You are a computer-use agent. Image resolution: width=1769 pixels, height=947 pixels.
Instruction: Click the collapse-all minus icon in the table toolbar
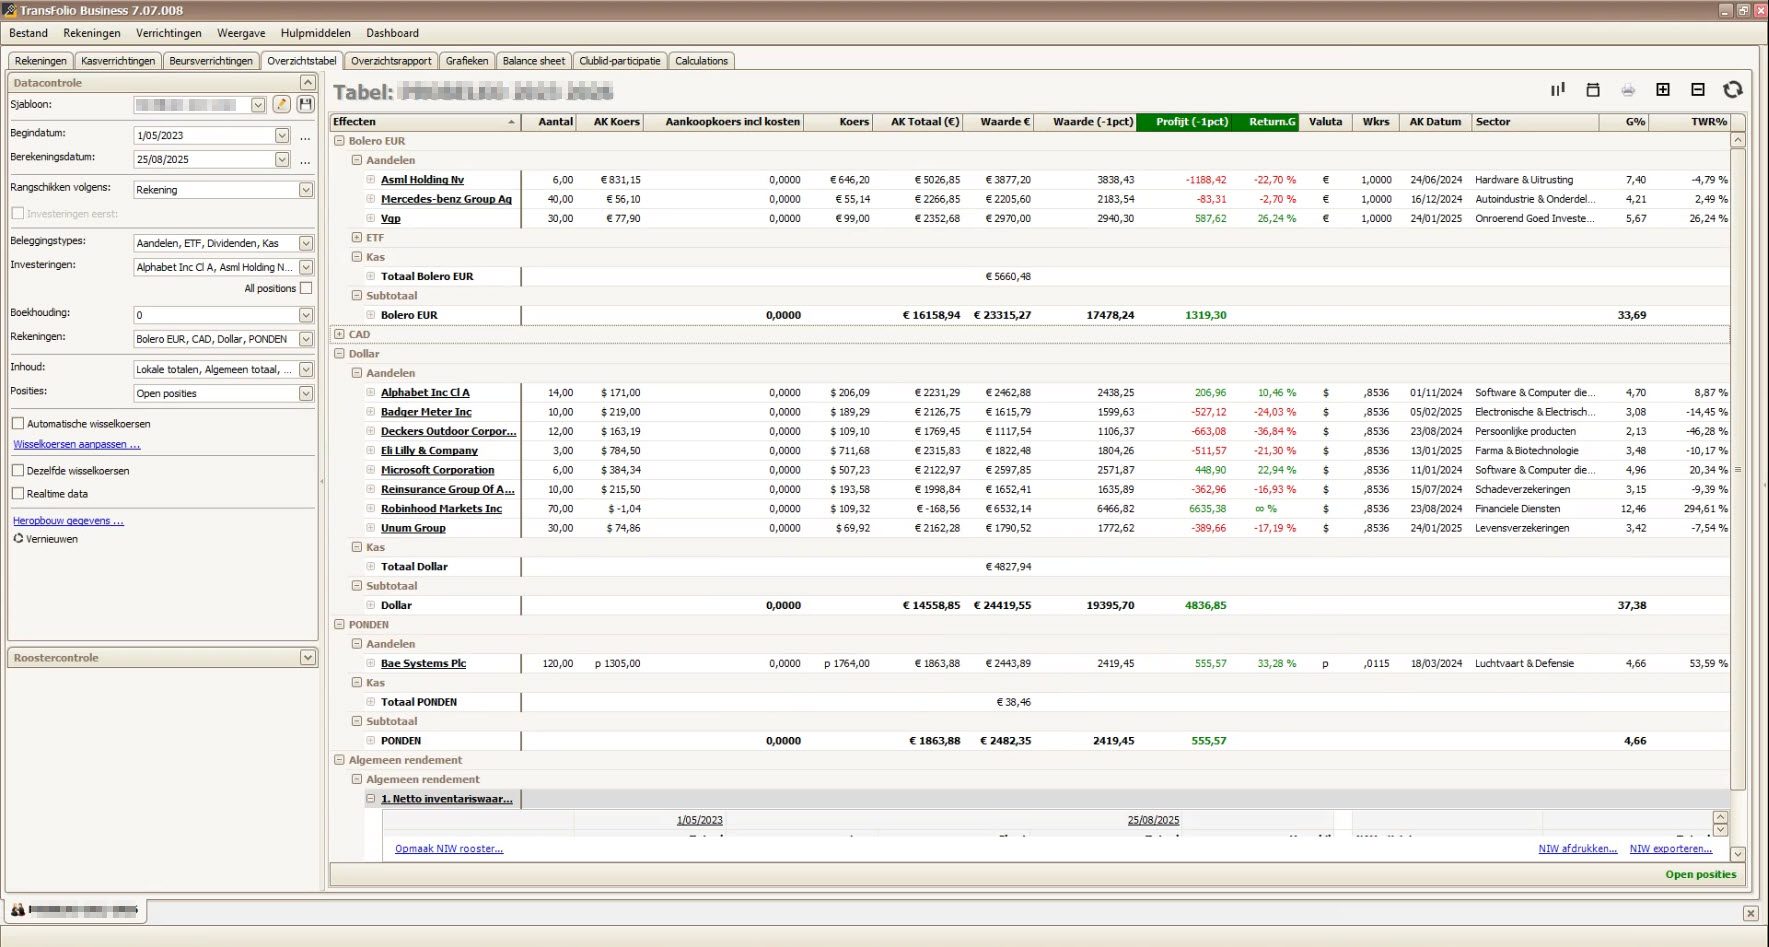coord(1698,90)
